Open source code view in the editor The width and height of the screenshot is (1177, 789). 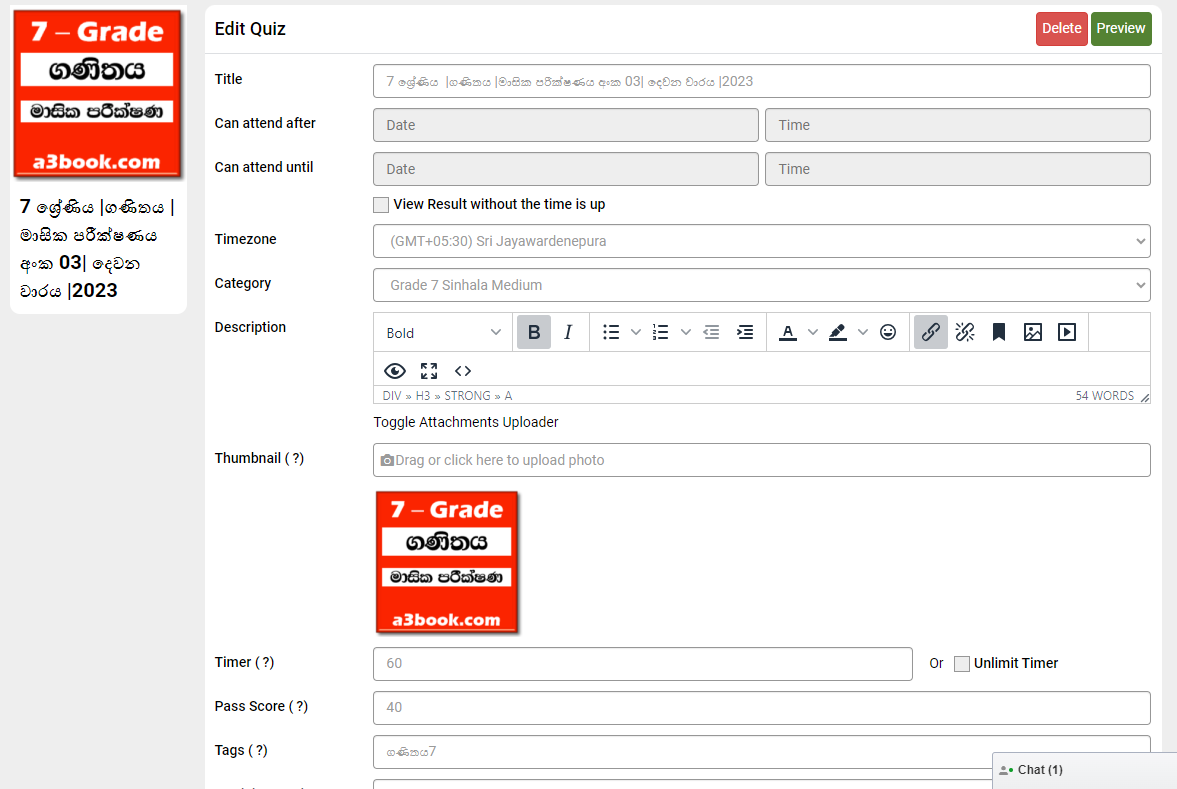[x=463, y=371]
